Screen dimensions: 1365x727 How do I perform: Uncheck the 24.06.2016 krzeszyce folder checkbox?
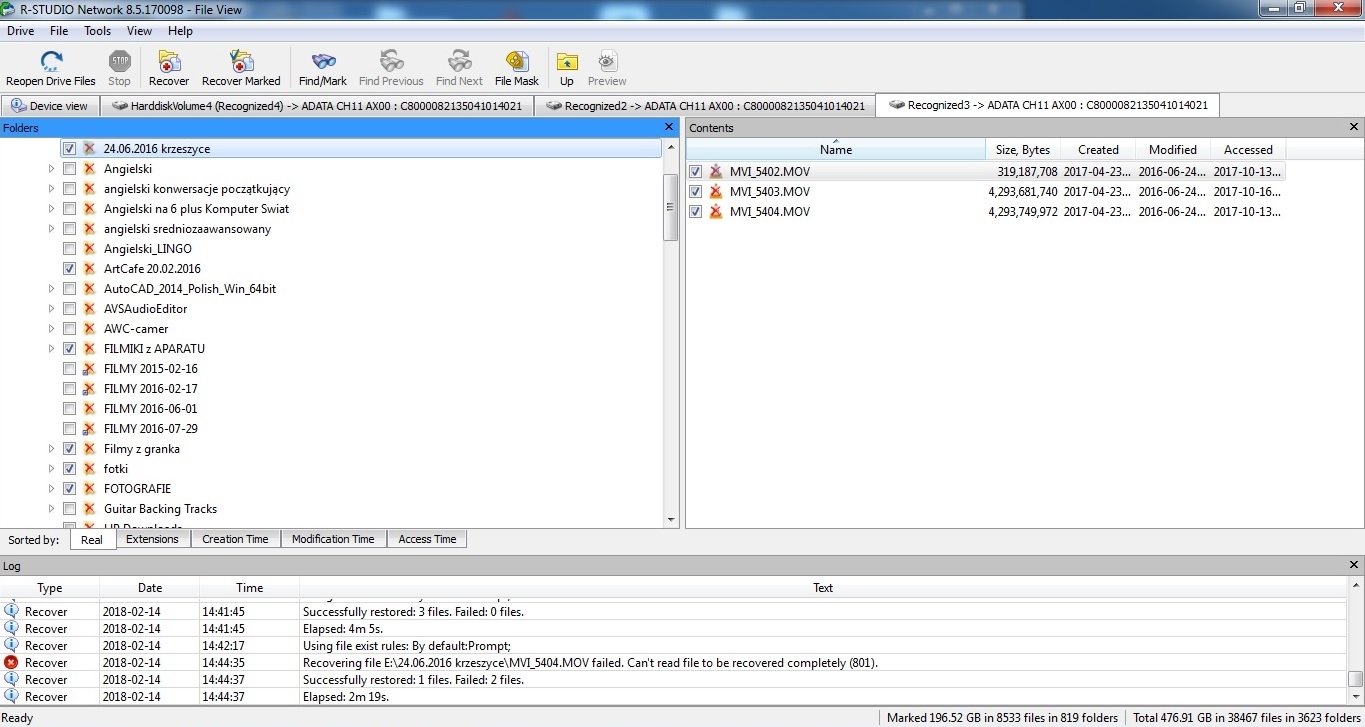(x=69, y=149)
